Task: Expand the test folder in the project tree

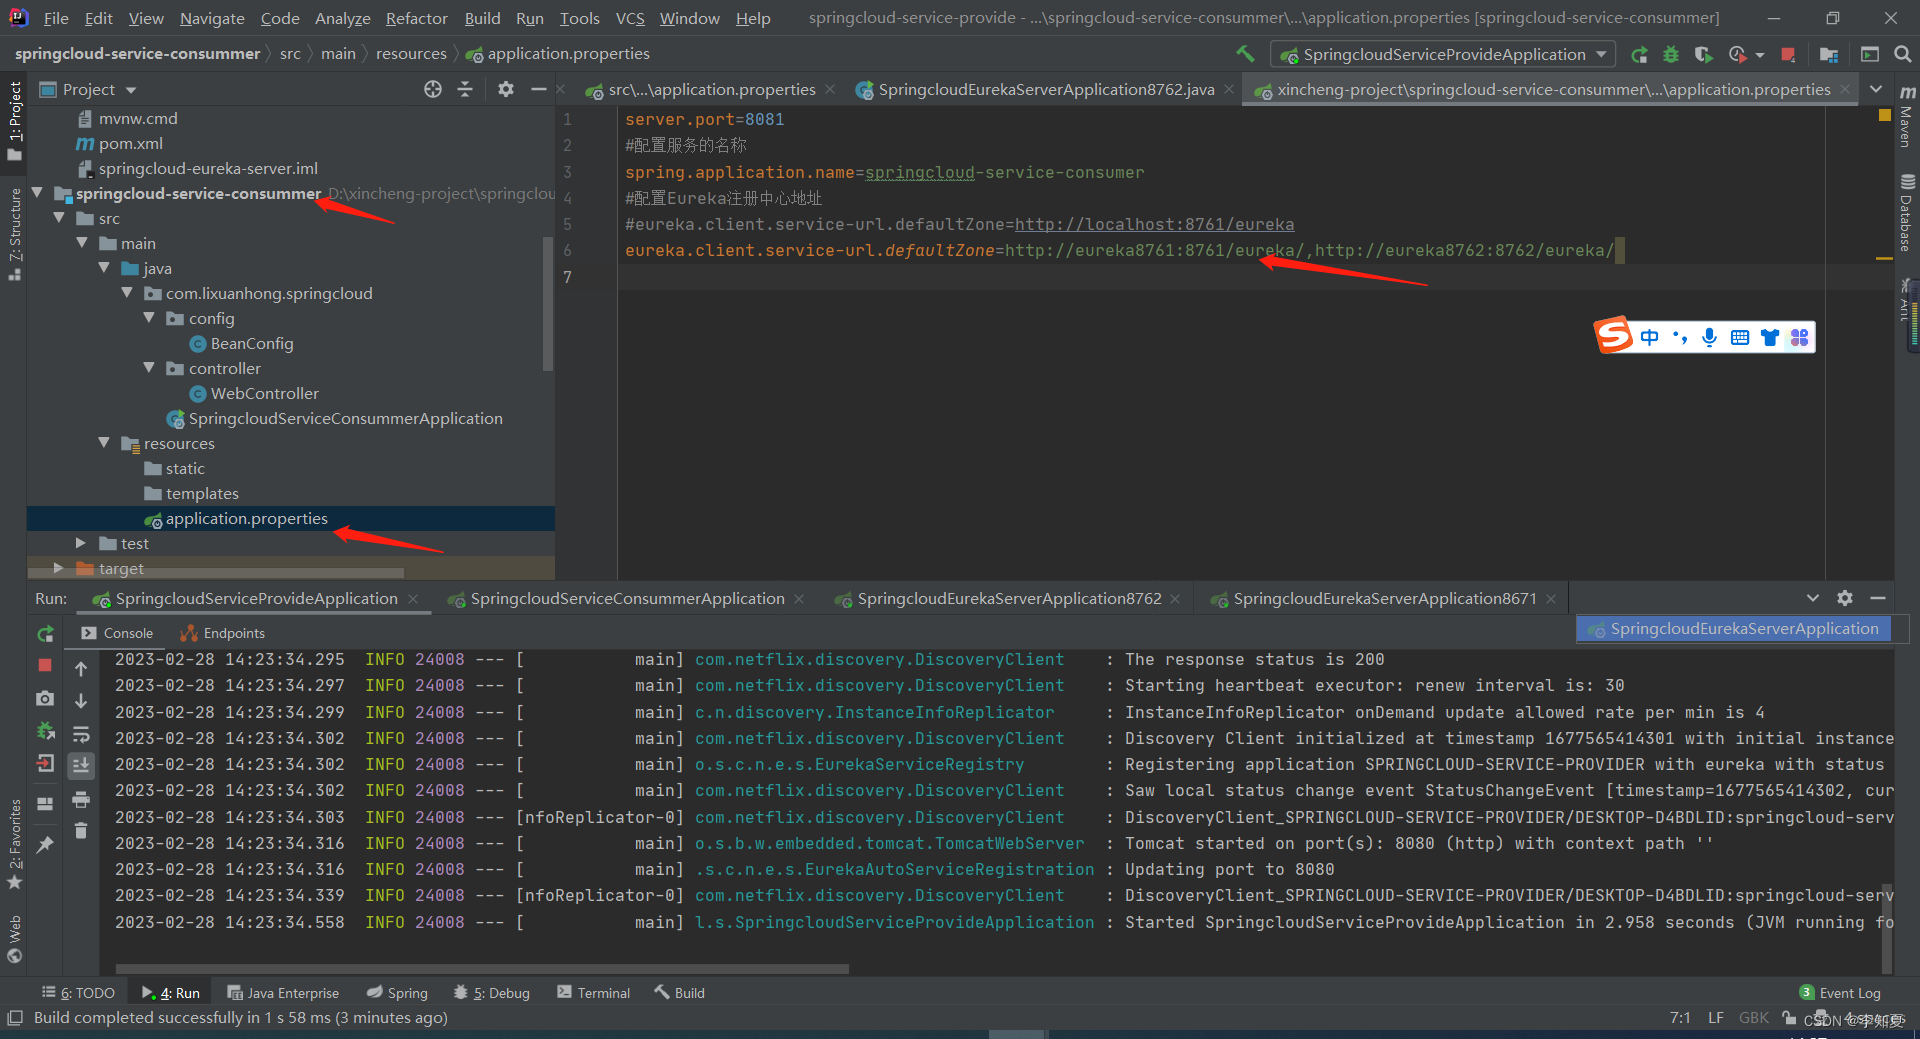Action: (81, 544)
